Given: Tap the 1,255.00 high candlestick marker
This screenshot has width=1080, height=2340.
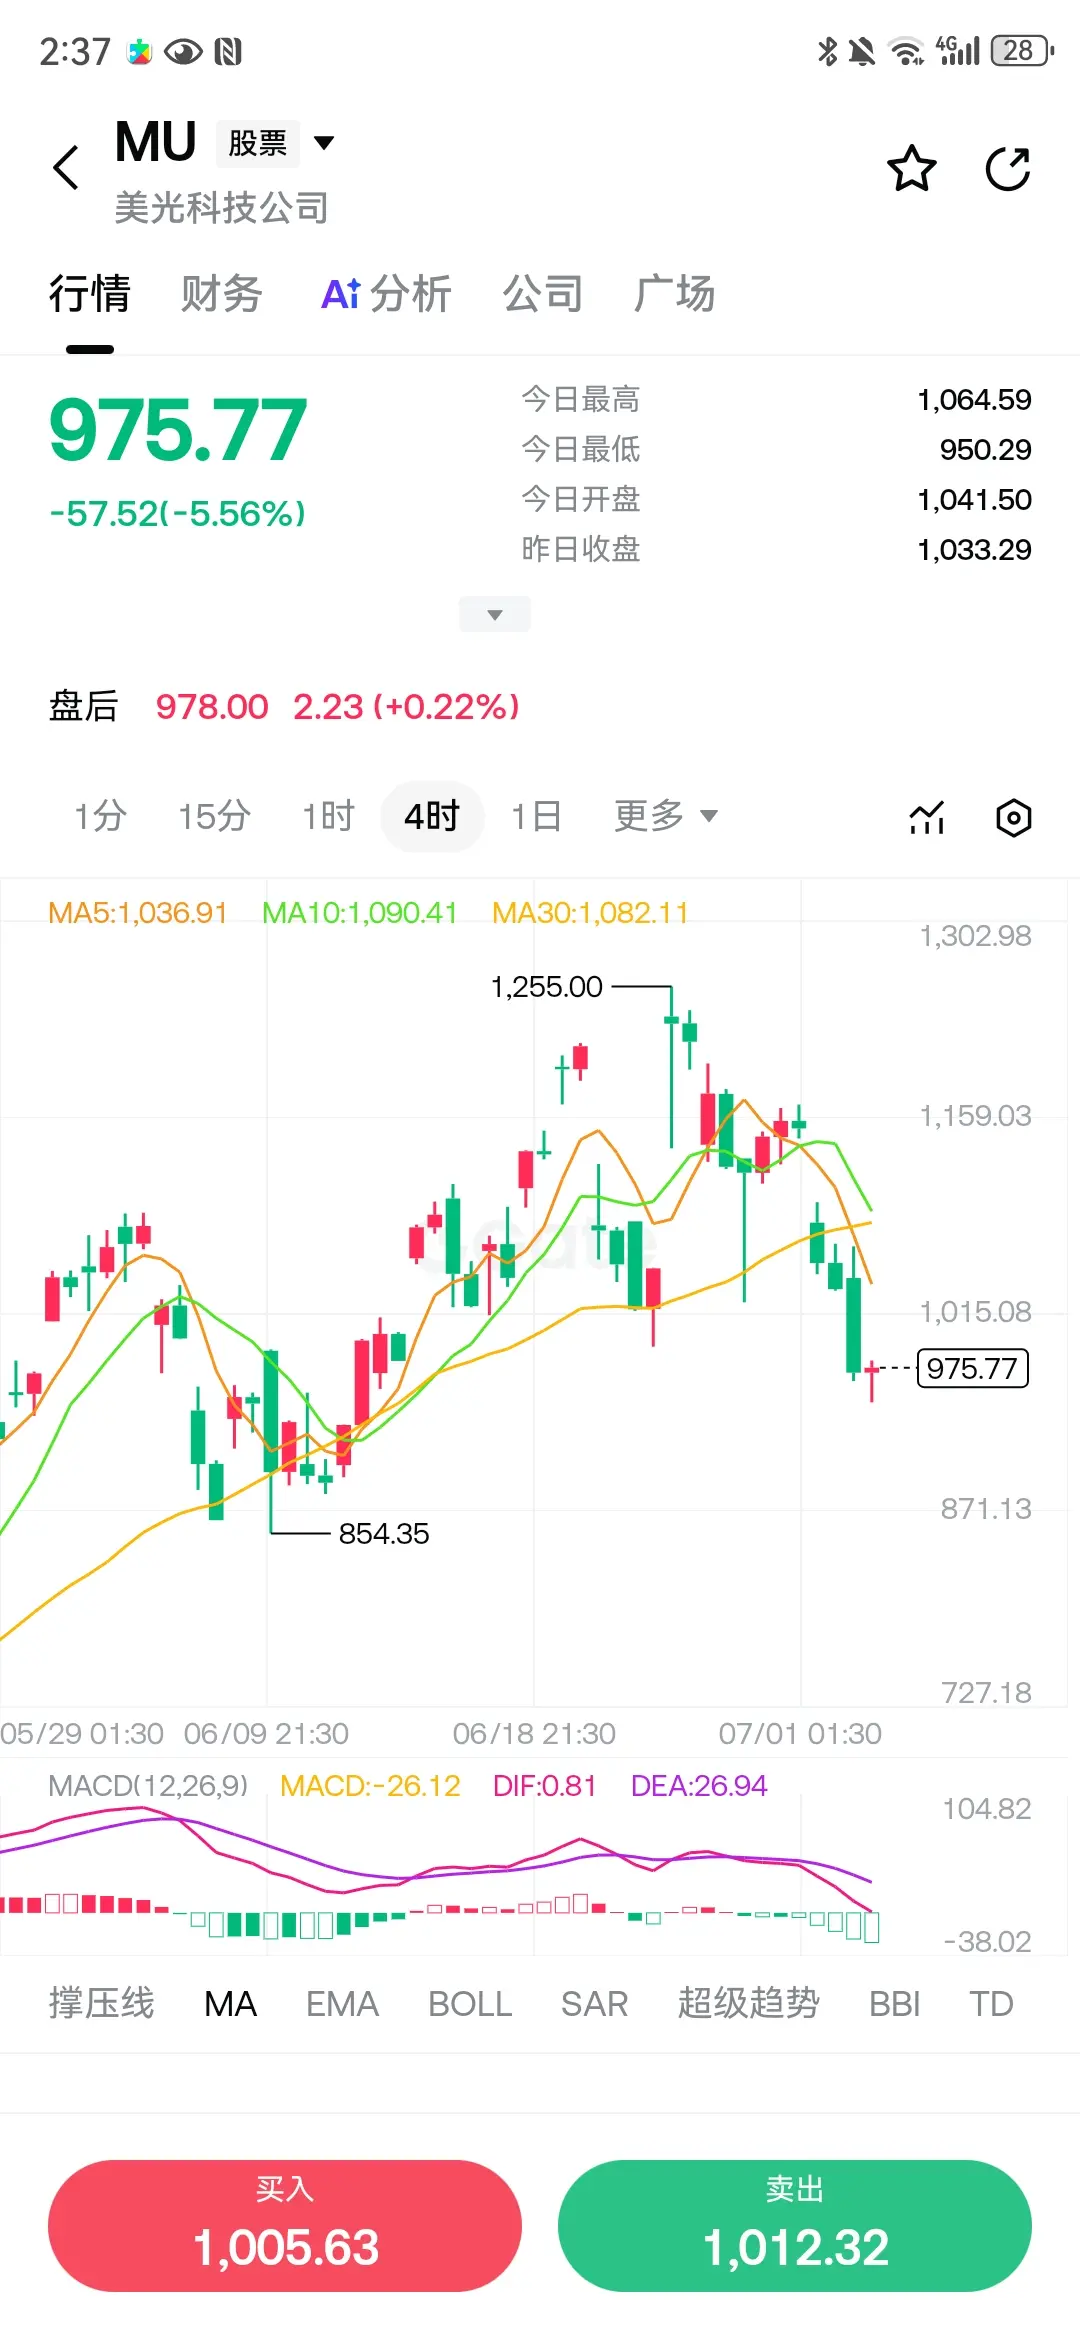Looking at the screenshot, I should 547,987.
